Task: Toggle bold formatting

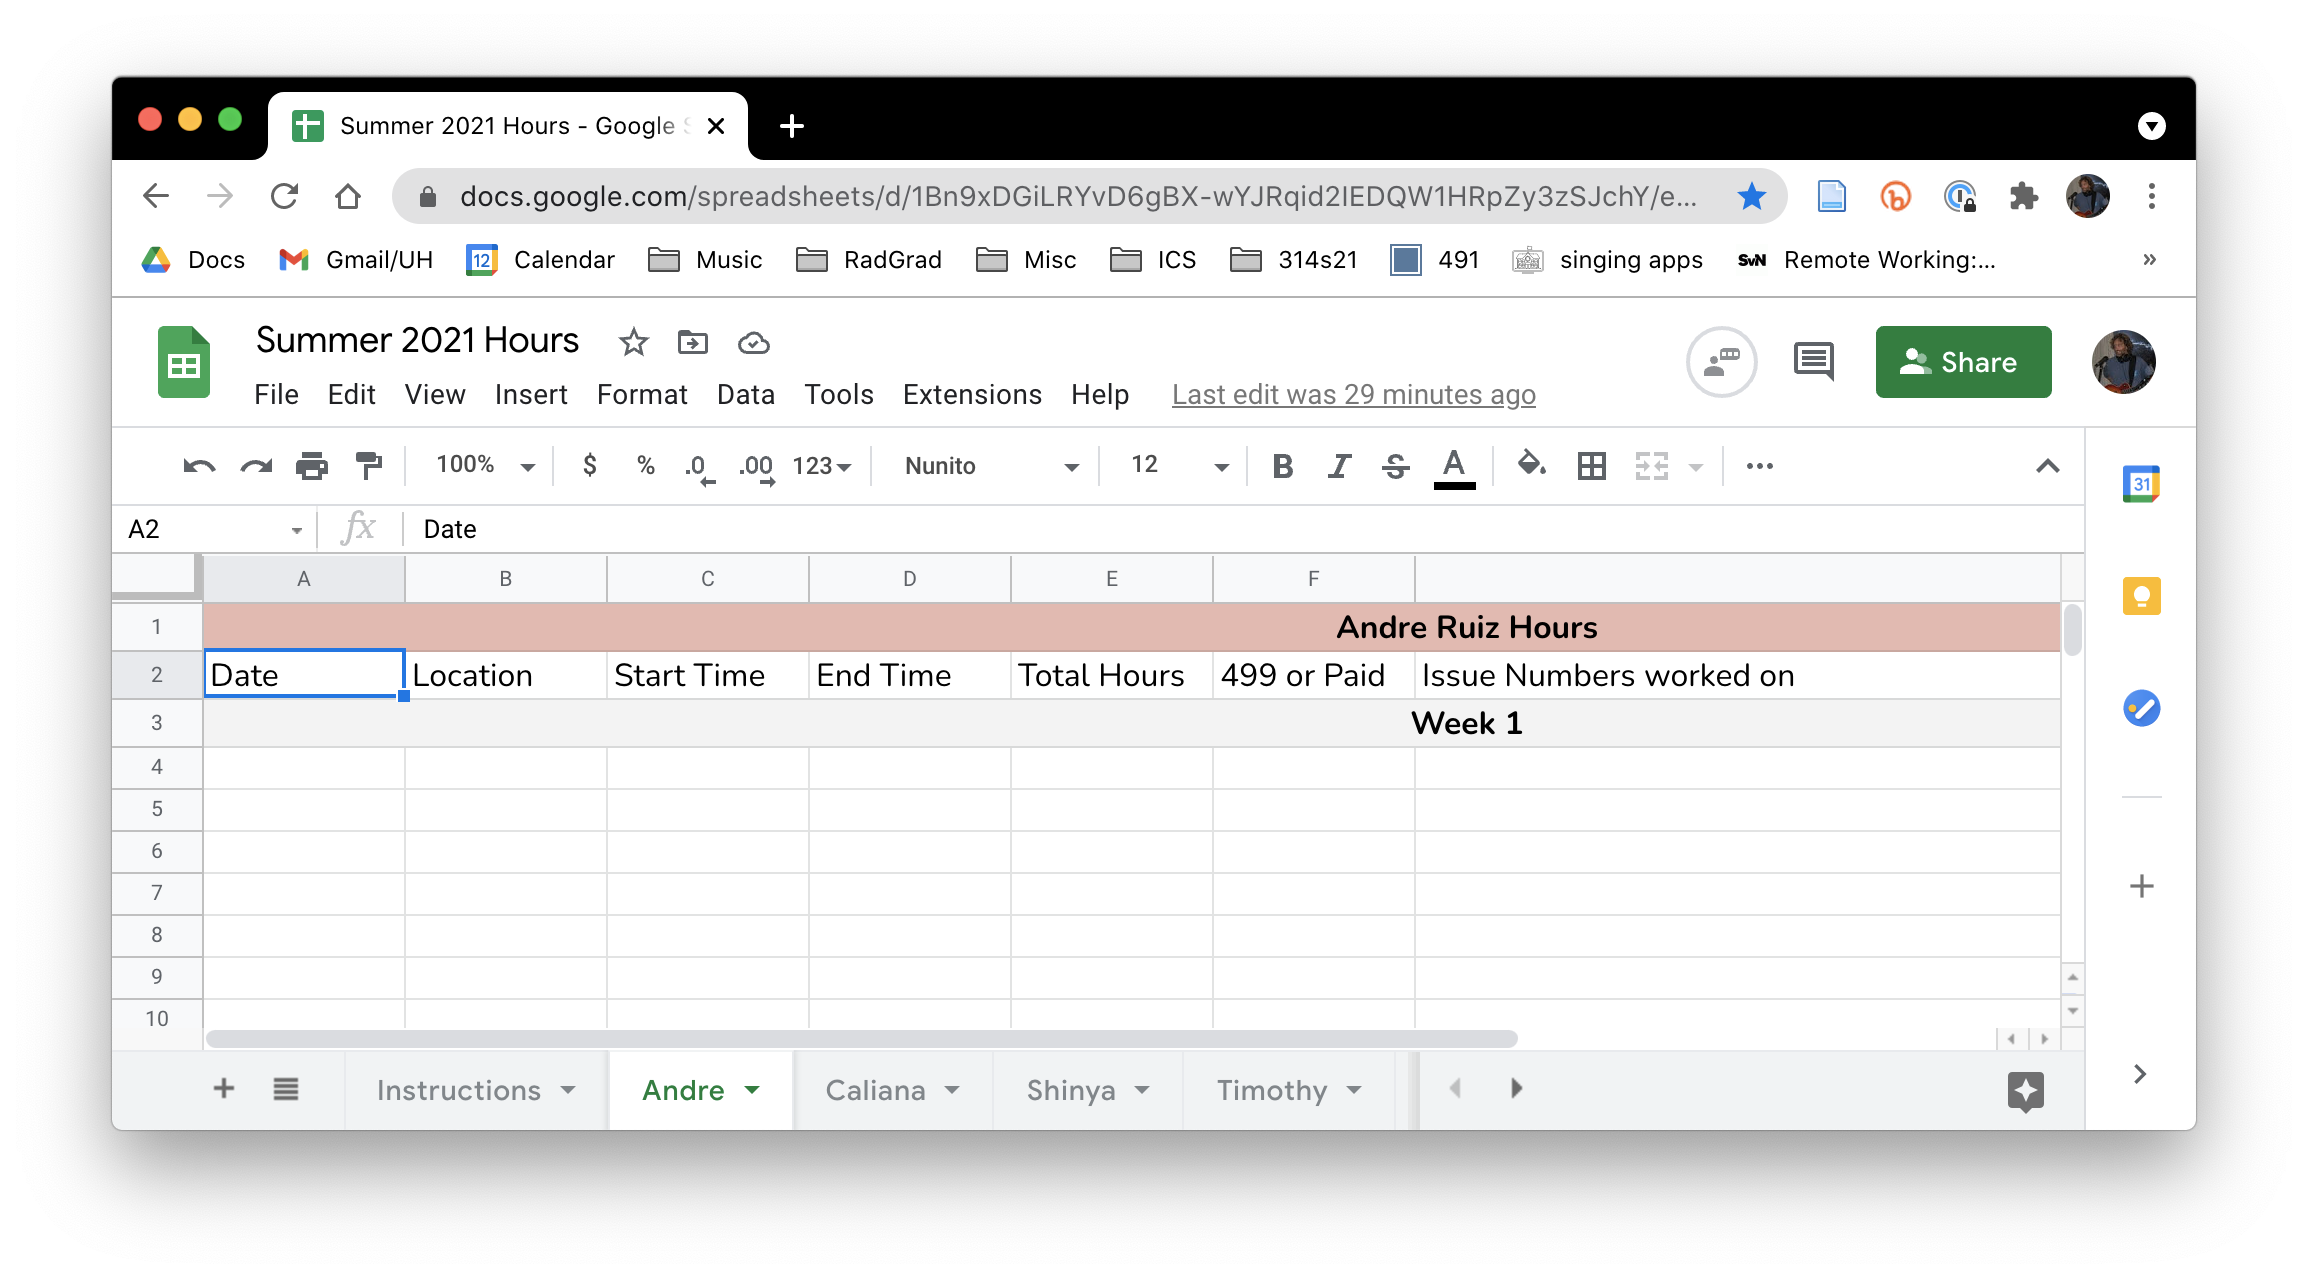Action: 1282,465
